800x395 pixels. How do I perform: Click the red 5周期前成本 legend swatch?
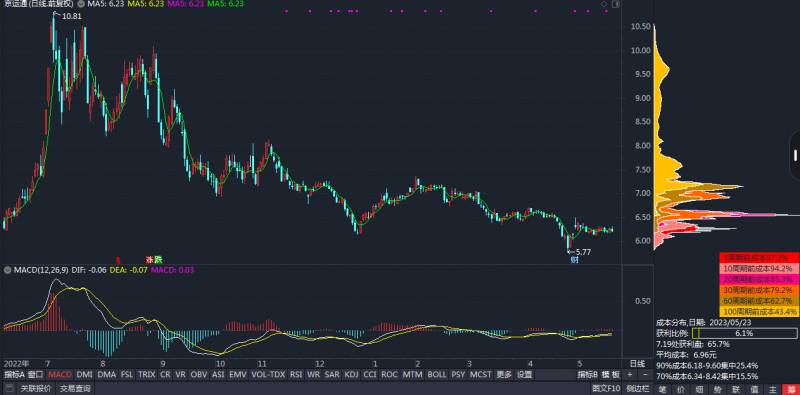(x=759, y=257)
